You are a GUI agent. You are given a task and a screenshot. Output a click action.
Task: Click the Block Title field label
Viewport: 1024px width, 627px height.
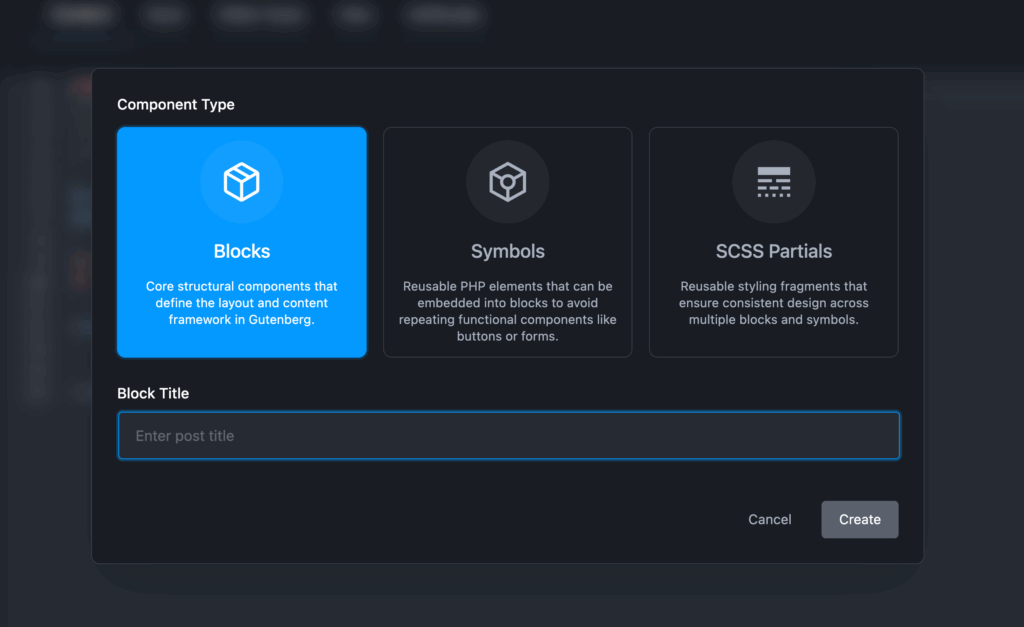tap(153, 393)
